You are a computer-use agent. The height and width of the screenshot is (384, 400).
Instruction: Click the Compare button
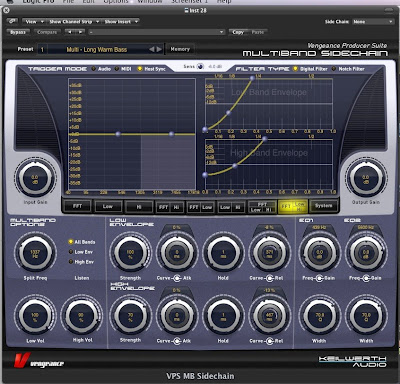click(47, 32)
